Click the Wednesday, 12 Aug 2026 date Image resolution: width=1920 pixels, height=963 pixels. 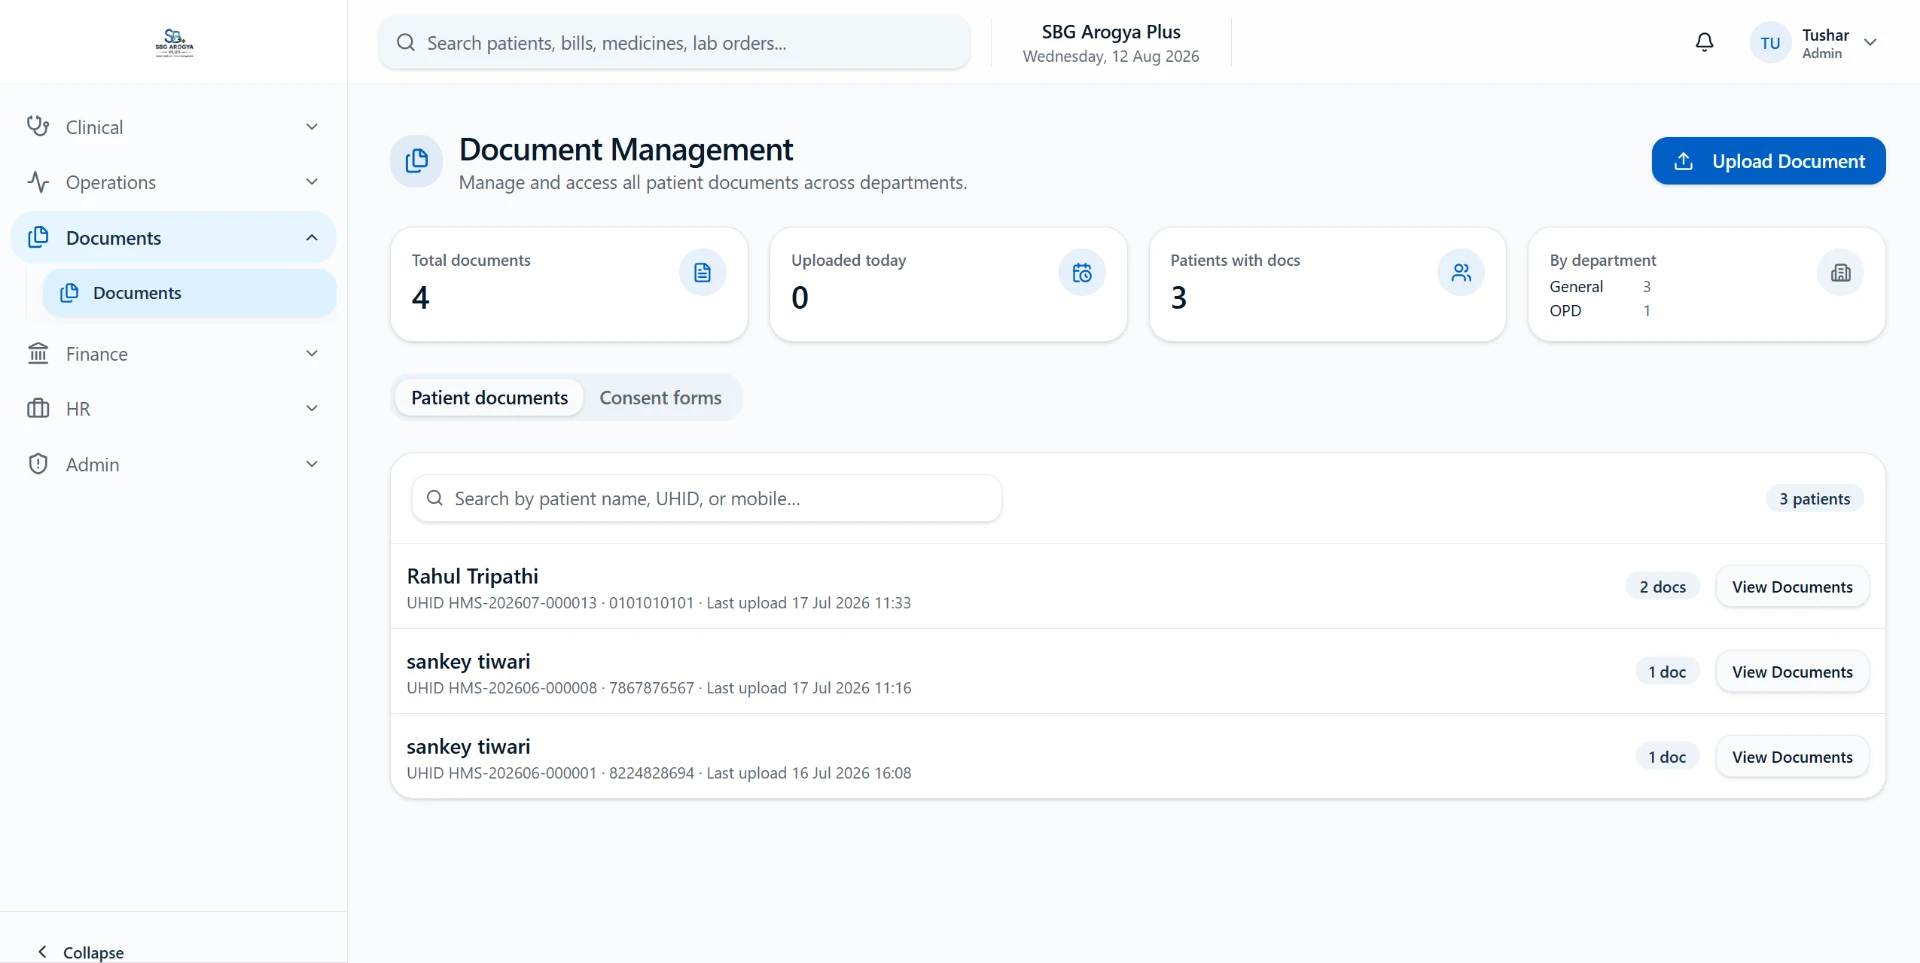pyautogui.click(x=1111, y=57)
